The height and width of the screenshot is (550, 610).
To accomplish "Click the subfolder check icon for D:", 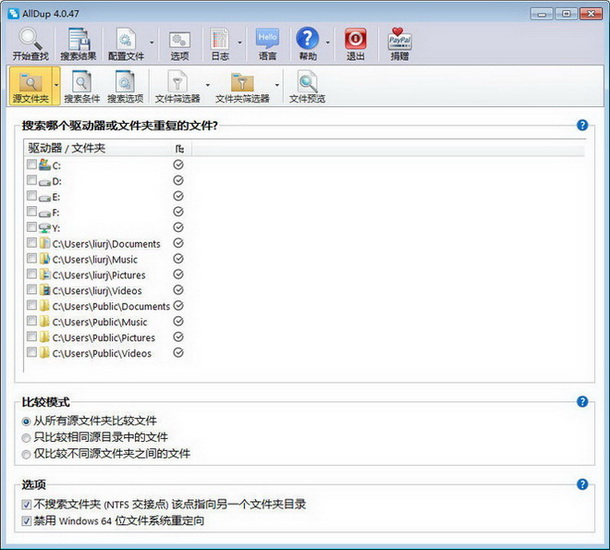I will tap(178, 180).
